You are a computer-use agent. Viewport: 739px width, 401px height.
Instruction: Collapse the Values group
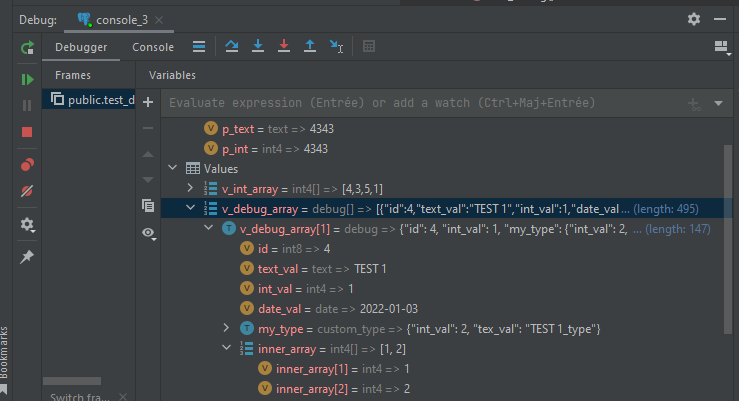(x=172, y=168)
